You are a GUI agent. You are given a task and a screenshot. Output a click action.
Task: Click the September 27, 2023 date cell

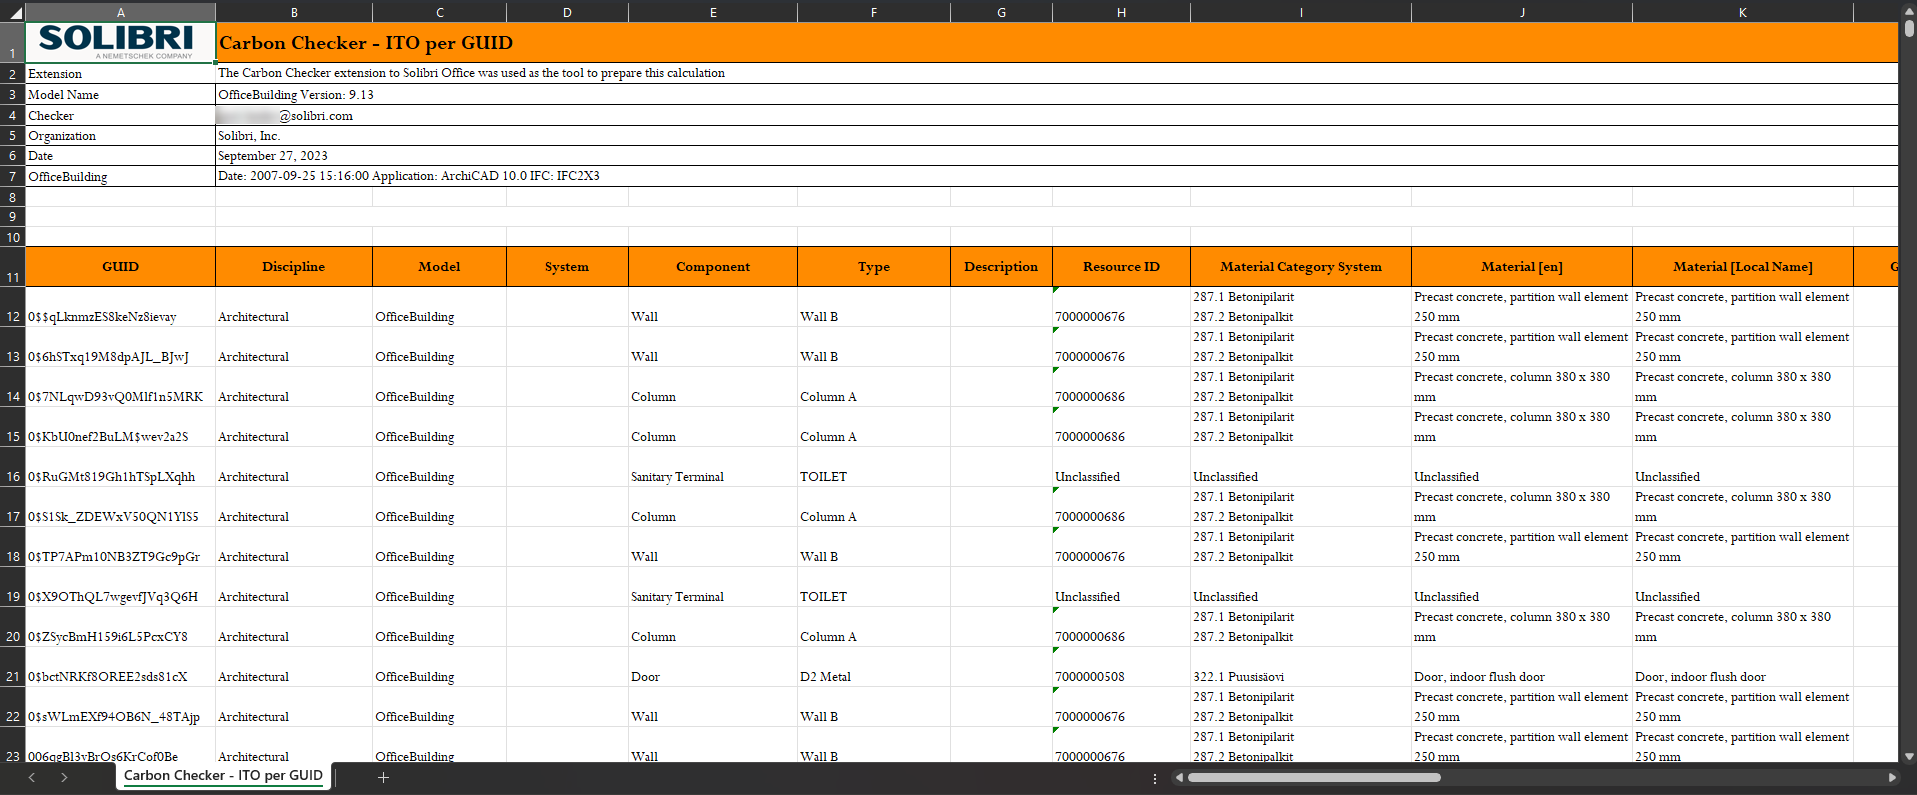[x=1057, y=156]
